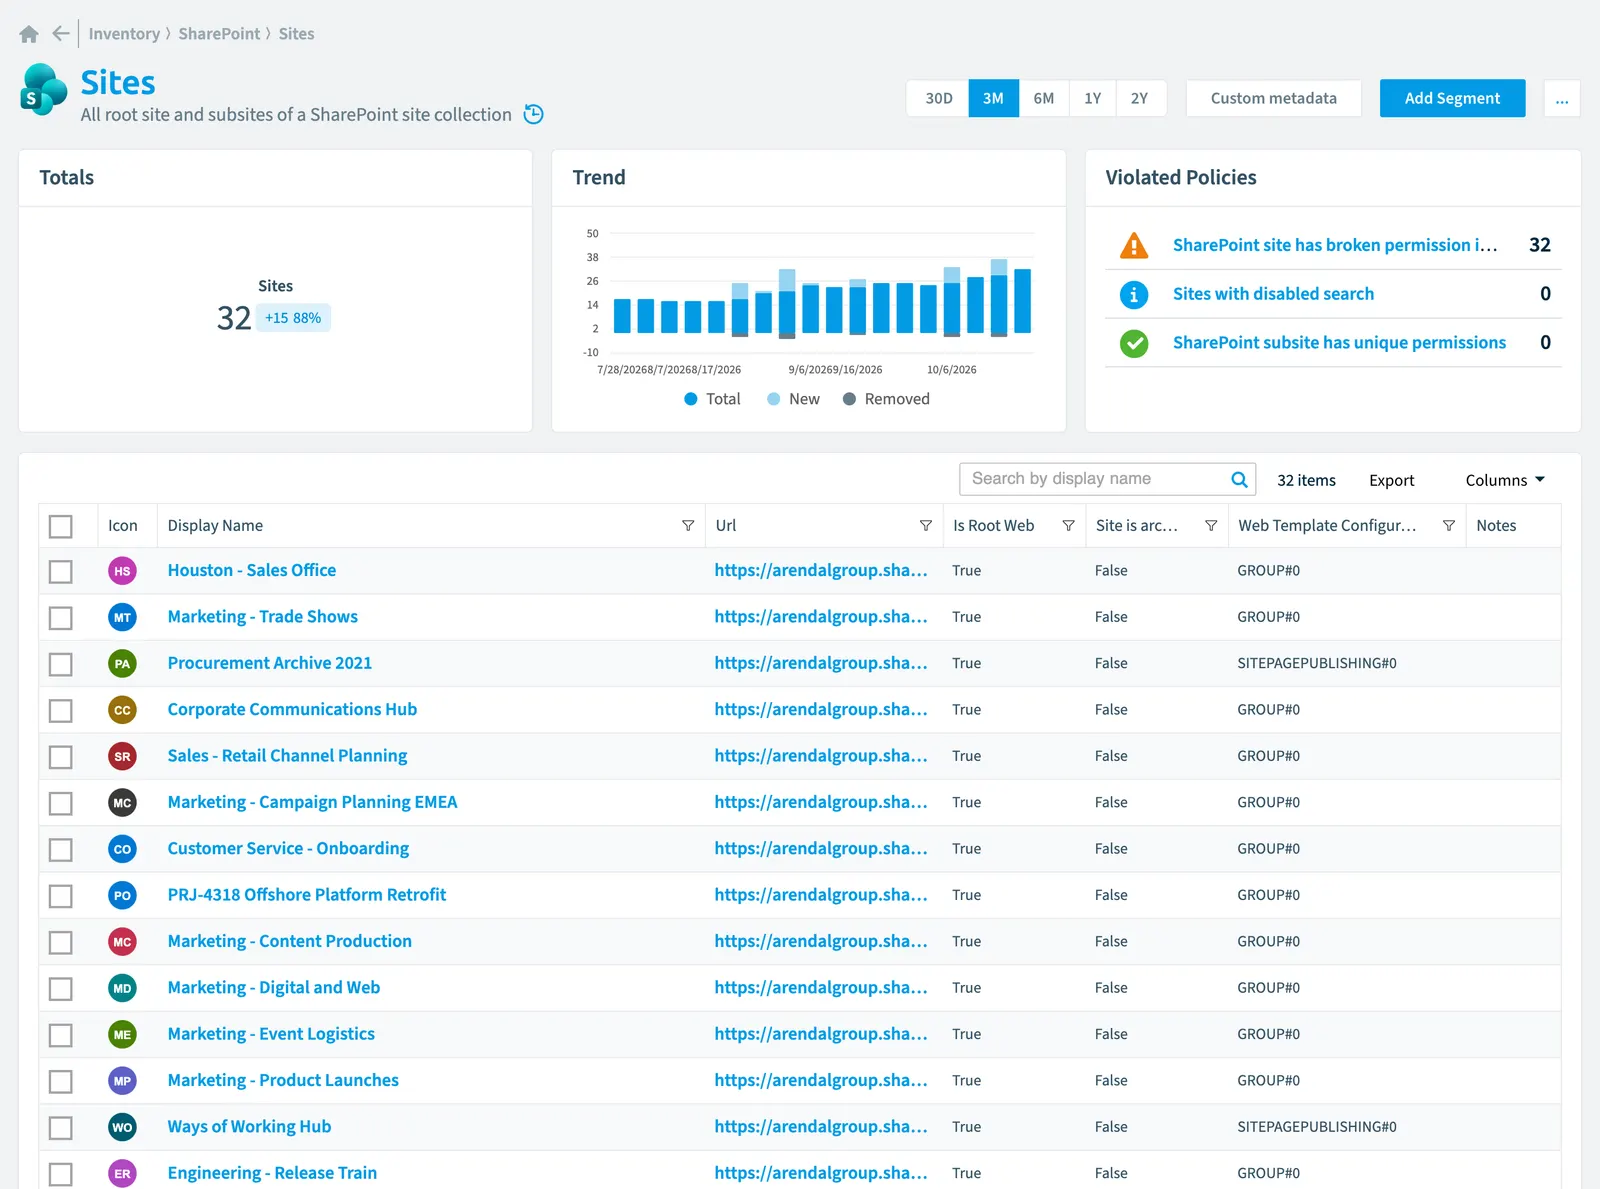Click the PA avatar for Procurement Archive
The width and height of the screenshot is (1600, 1189).
click(x=122, y=663)
